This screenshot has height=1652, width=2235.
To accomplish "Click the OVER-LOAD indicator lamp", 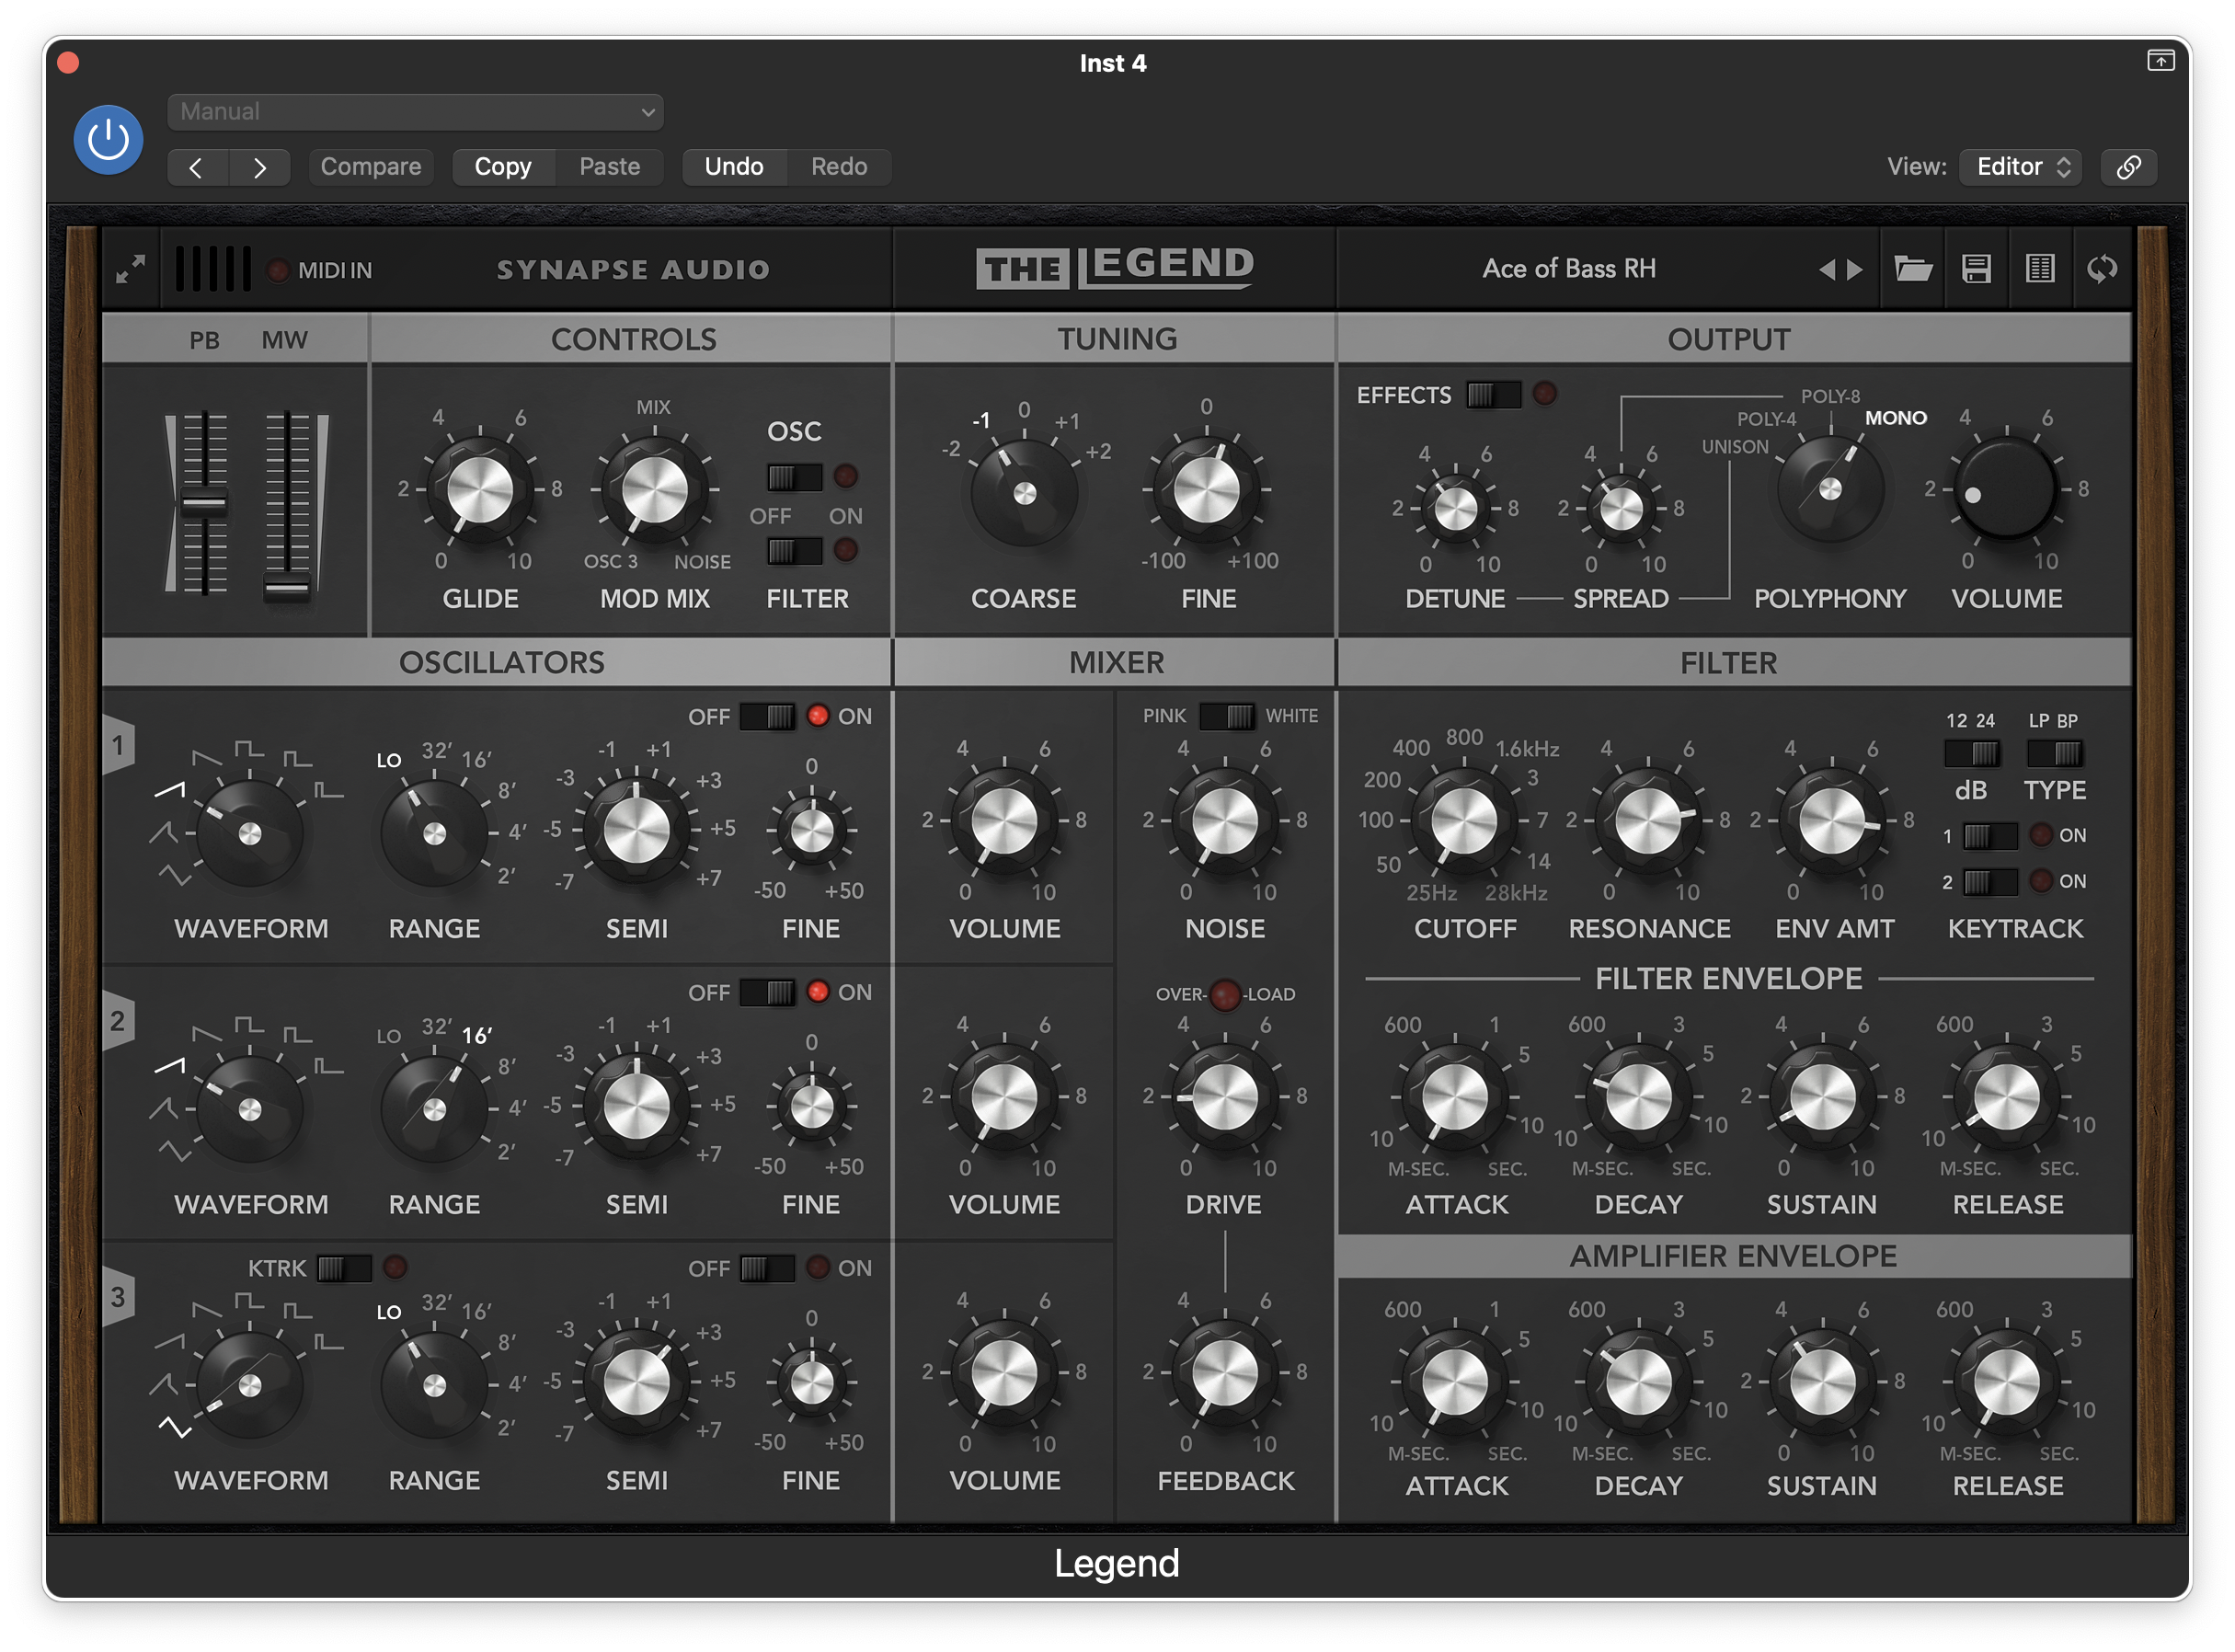I will click(x=1224, y=994).
